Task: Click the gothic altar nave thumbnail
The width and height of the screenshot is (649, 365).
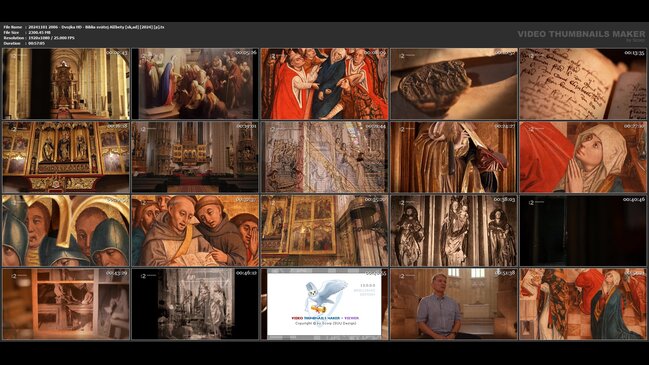Action: [66, 84]
